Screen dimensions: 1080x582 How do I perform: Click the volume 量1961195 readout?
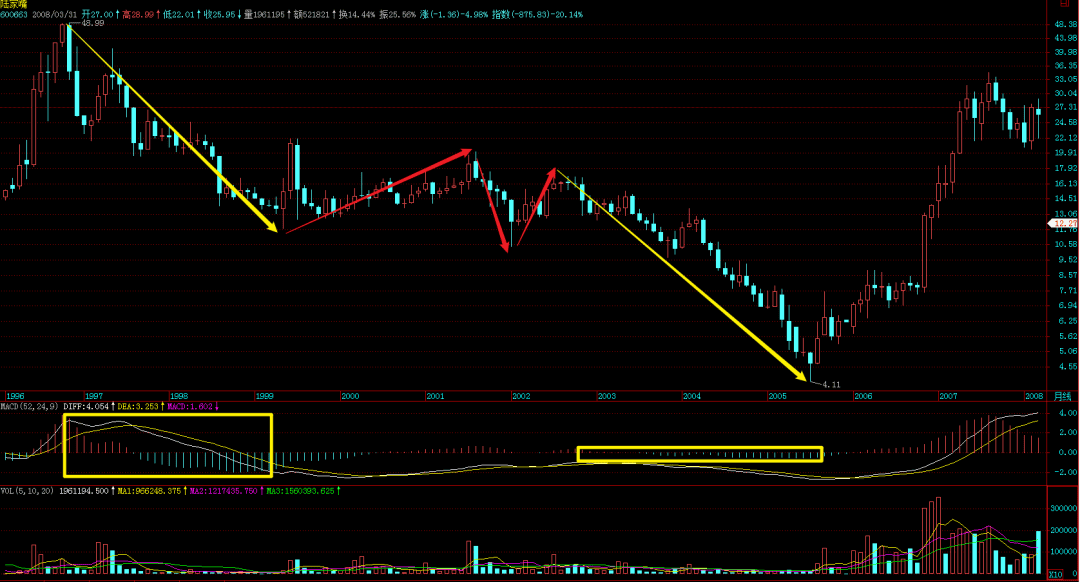[x=264, y=14]
